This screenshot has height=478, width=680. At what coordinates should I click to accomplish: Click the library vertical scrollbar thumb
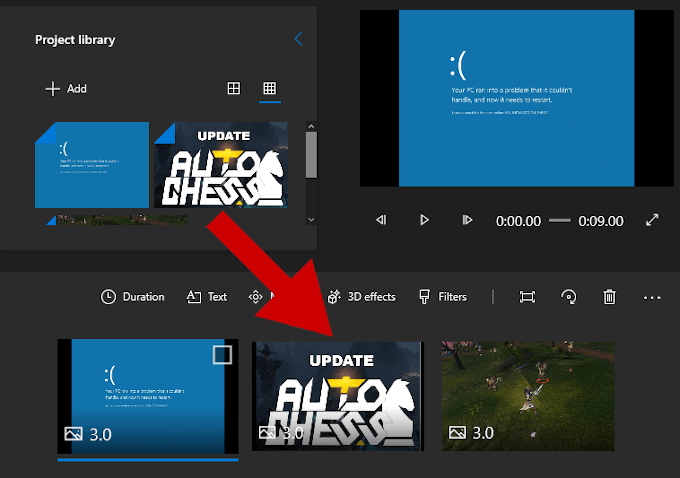tap(311, 155)
